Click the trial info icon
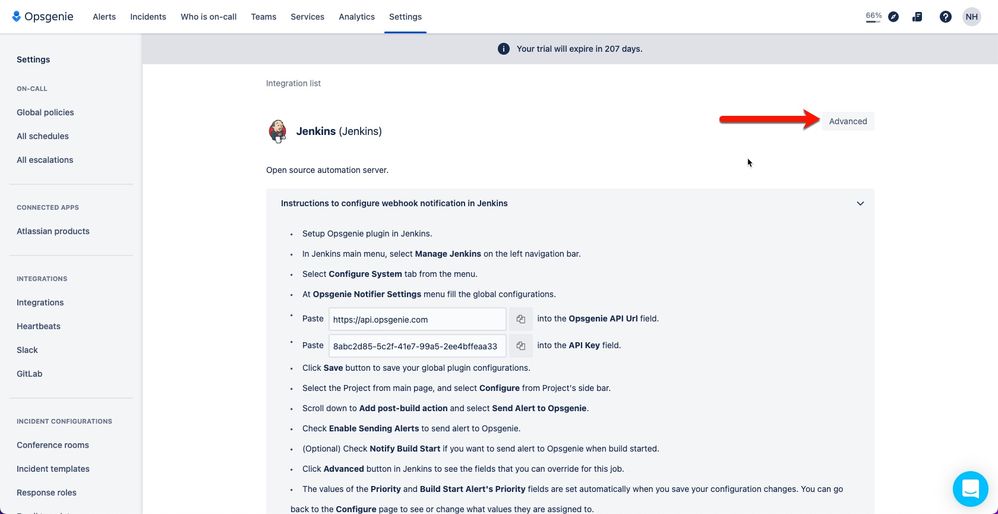Viewport: 998px width, 514px height. click(503, 49)
